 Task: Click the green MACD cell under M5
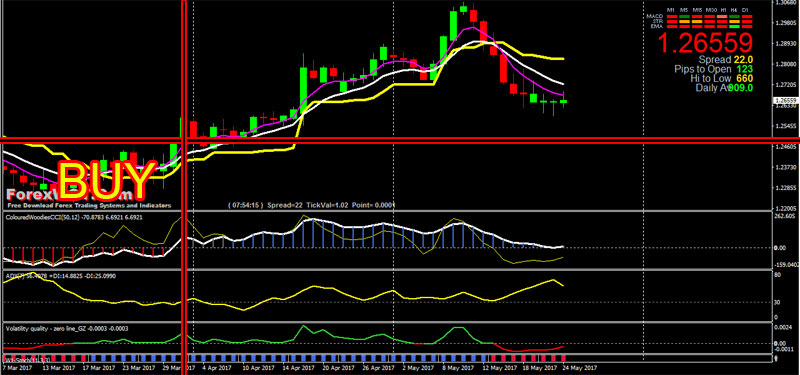click(684, 16)
